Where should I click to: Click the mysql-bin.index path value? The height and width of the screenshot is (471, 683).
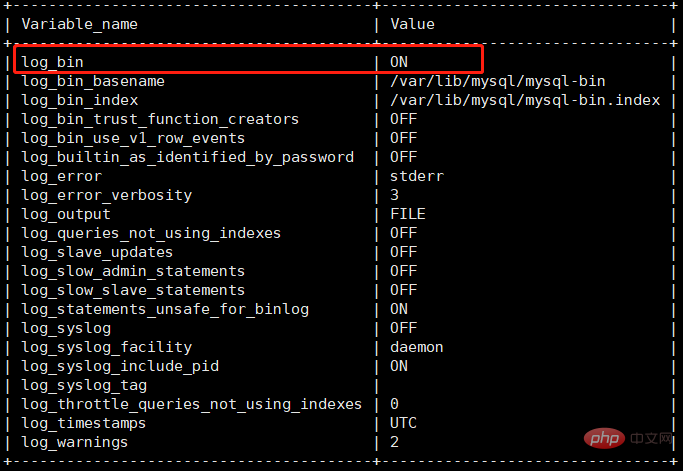pyautogui.click(x=525, y=101)
